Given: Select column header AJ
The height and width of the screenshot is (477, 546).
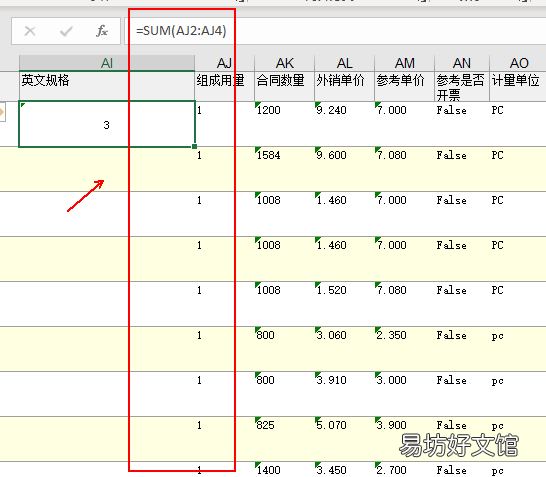Looking at the screenshot, I should click(x=225, y=63).
